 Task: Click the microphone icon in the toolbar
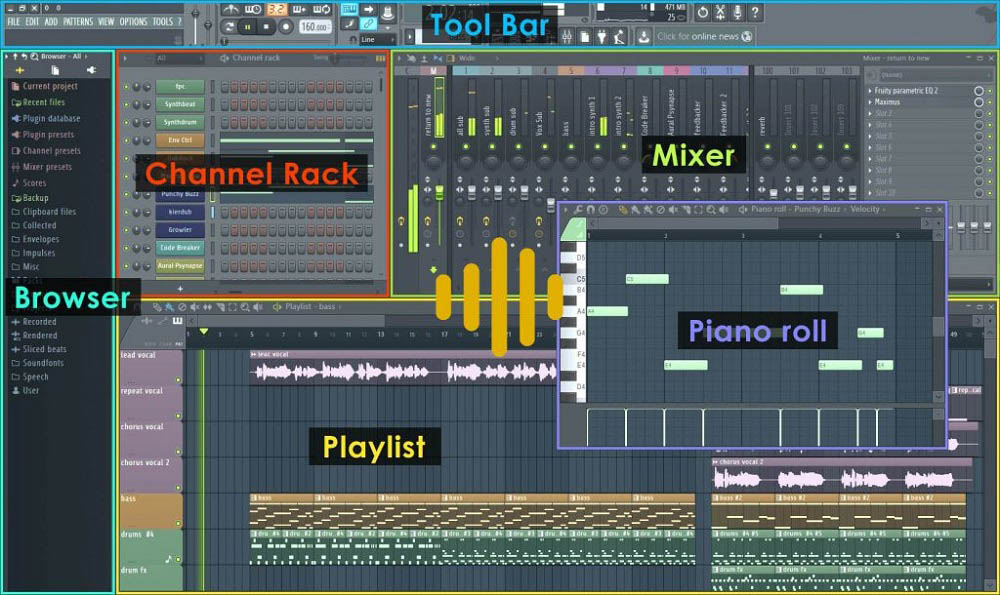[x=738, y=12]
